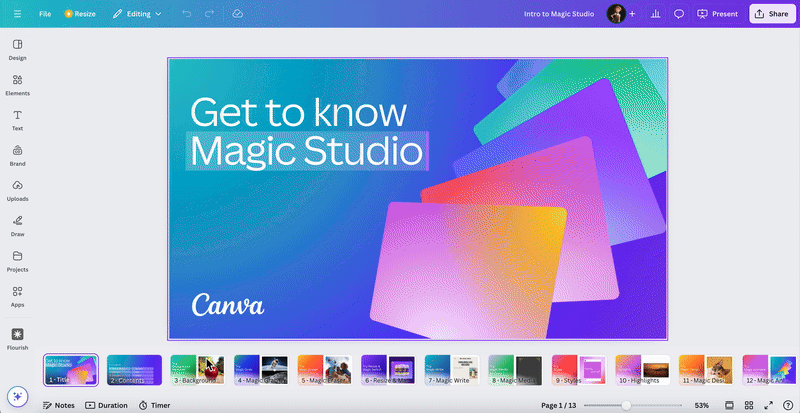Open the Uploads panel
The width and height of the screenshot is (800, 413).
click(x=17, y=191)
